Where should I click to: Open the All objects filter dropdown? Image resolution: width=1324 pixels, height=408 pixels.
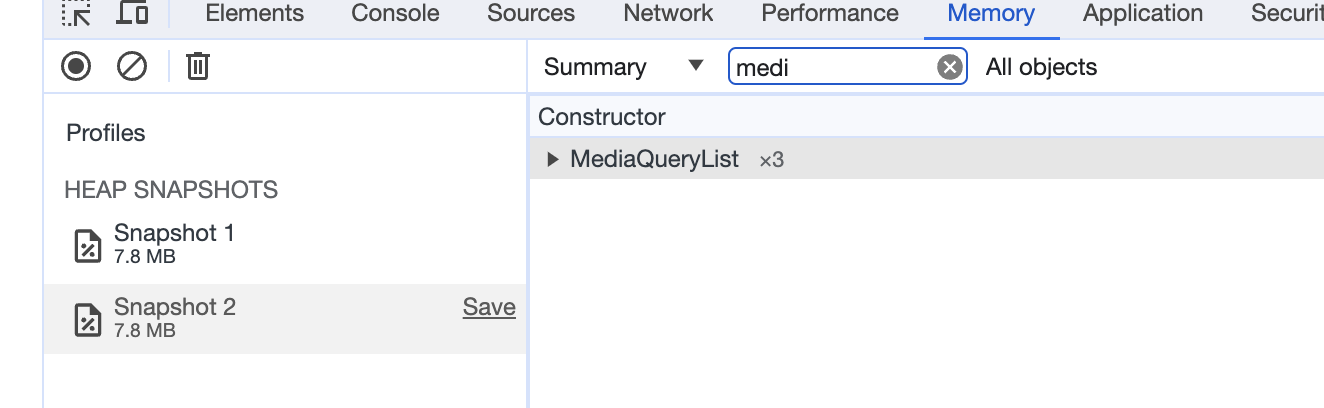[x=1041, y=67]
